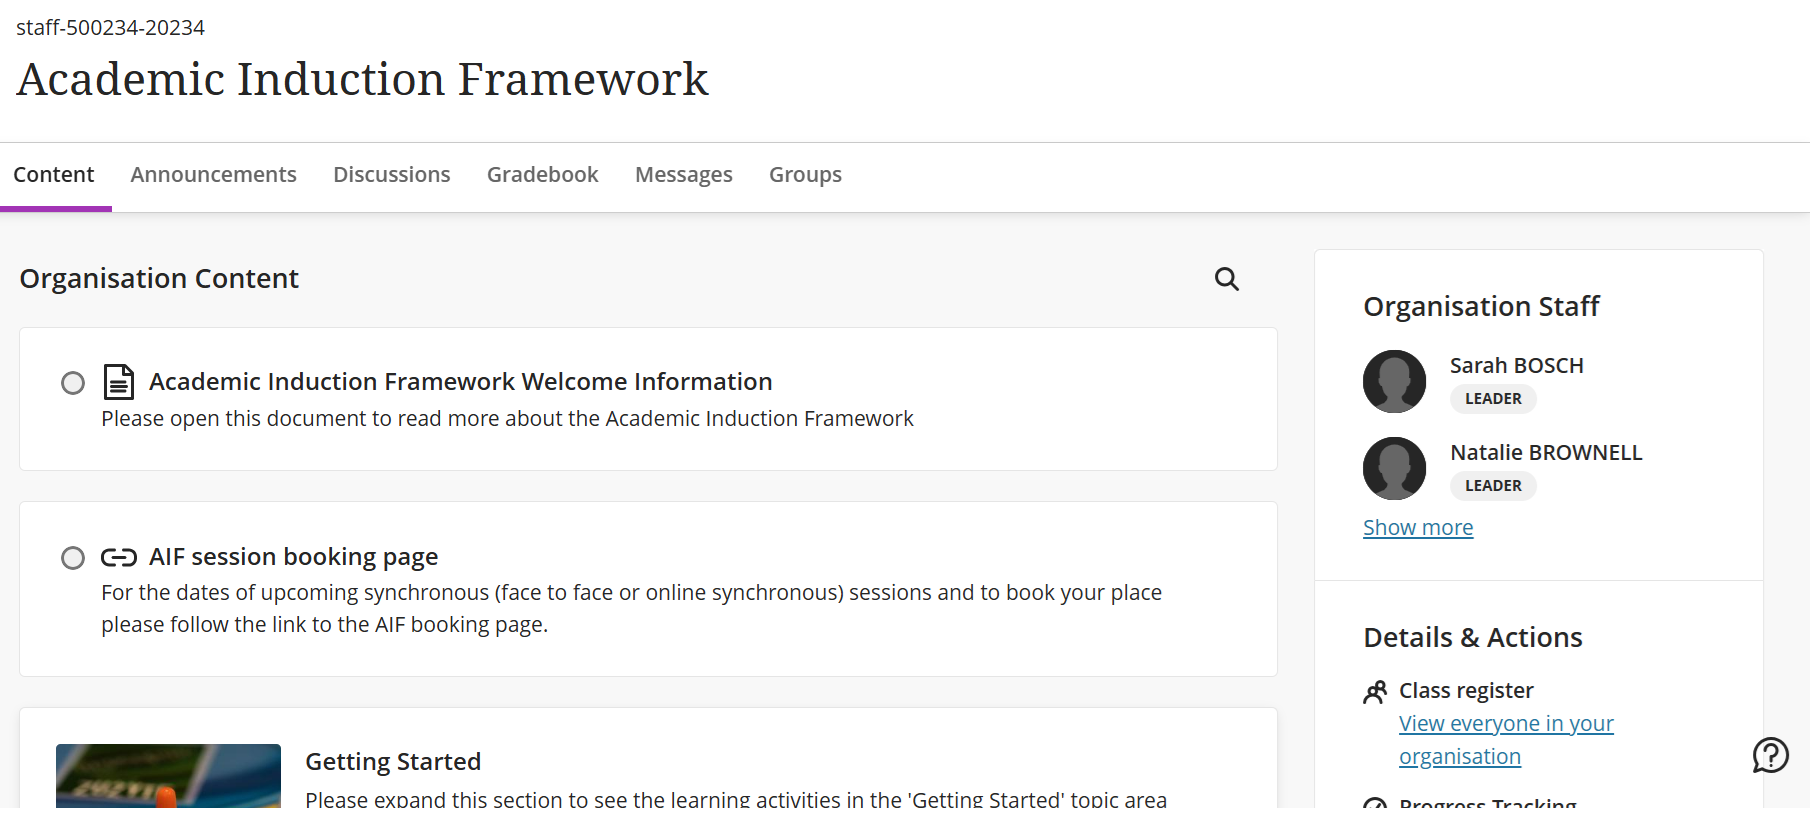Open the AIF session booking page link
The width and height of the screenshot is (1810, 814).
coord(294,557)
